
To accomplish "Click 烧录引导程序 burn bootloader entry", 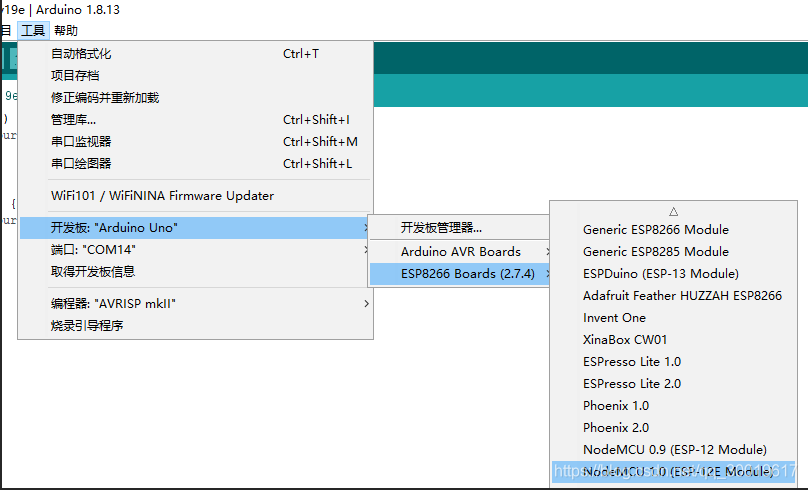I will tap(195, 326).
